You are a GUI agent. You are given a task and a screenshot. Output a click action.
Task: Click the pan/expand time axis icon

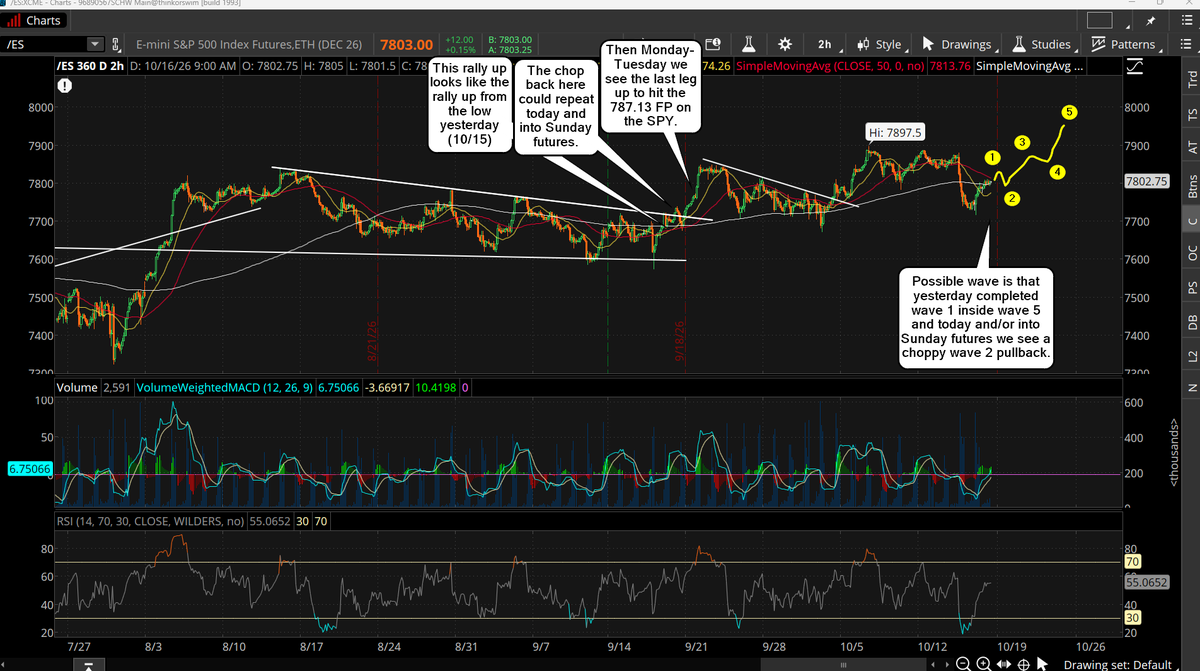[x=1003, y=664]
